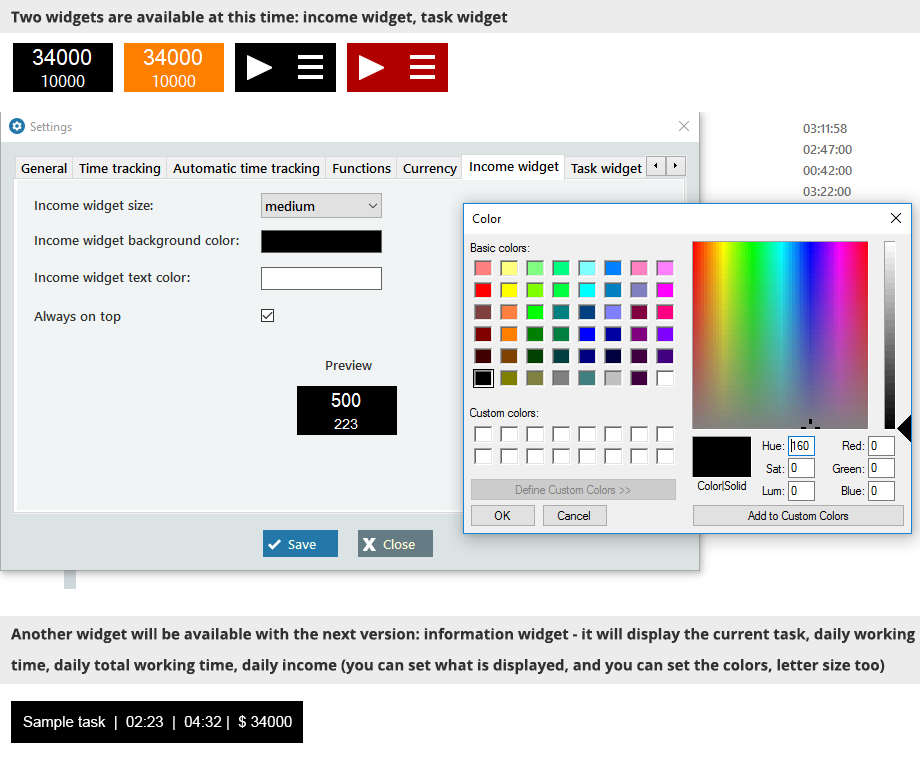The image size is (920, 758).
Task: Switch to the Time tracking tab
Action: [119, 168]
